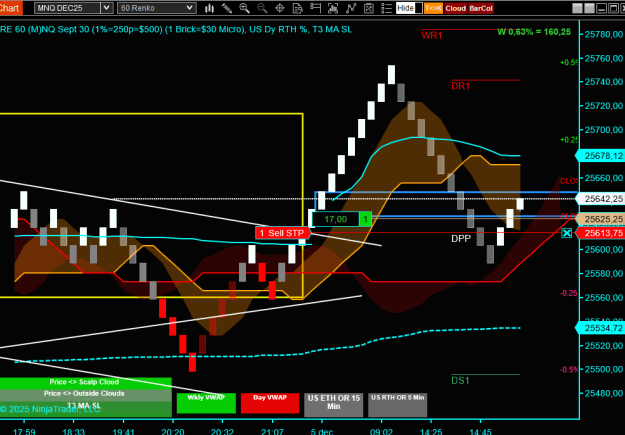This screenshot has height=435, width=625.
Task: Click the MNQ DEC25 instrument field
Action: (x=67, y=8)
